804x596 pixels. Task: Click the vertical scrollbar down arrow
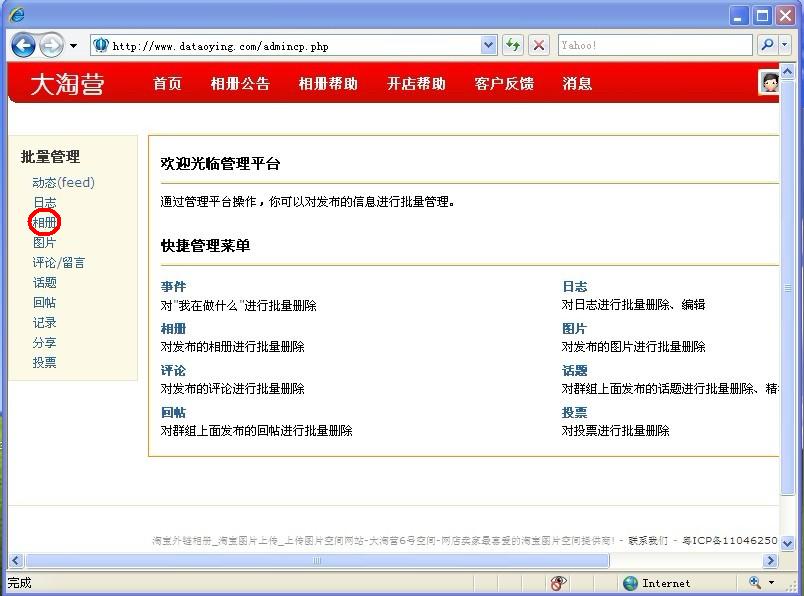[x=788, y=543]
